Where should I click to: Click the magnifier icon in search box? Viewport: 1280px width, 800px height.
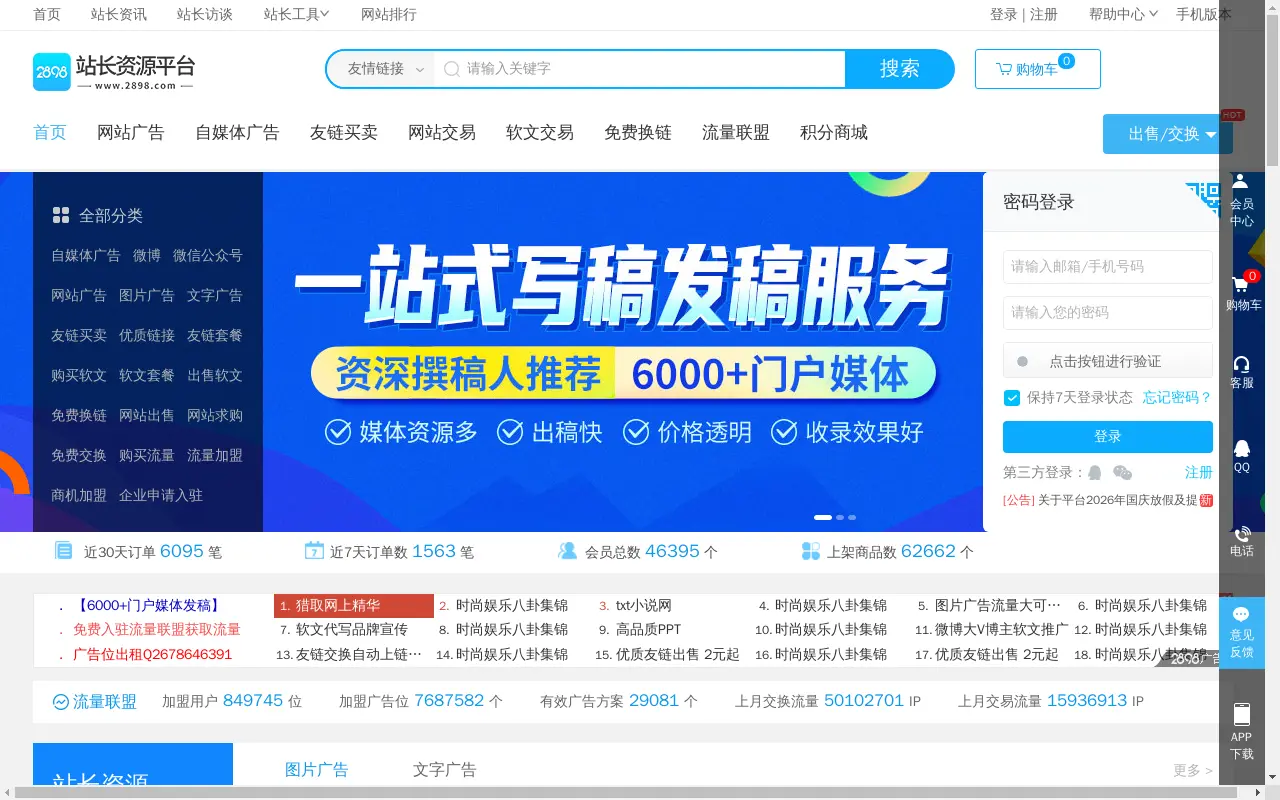pyautogui.click(x=452, y=69)
